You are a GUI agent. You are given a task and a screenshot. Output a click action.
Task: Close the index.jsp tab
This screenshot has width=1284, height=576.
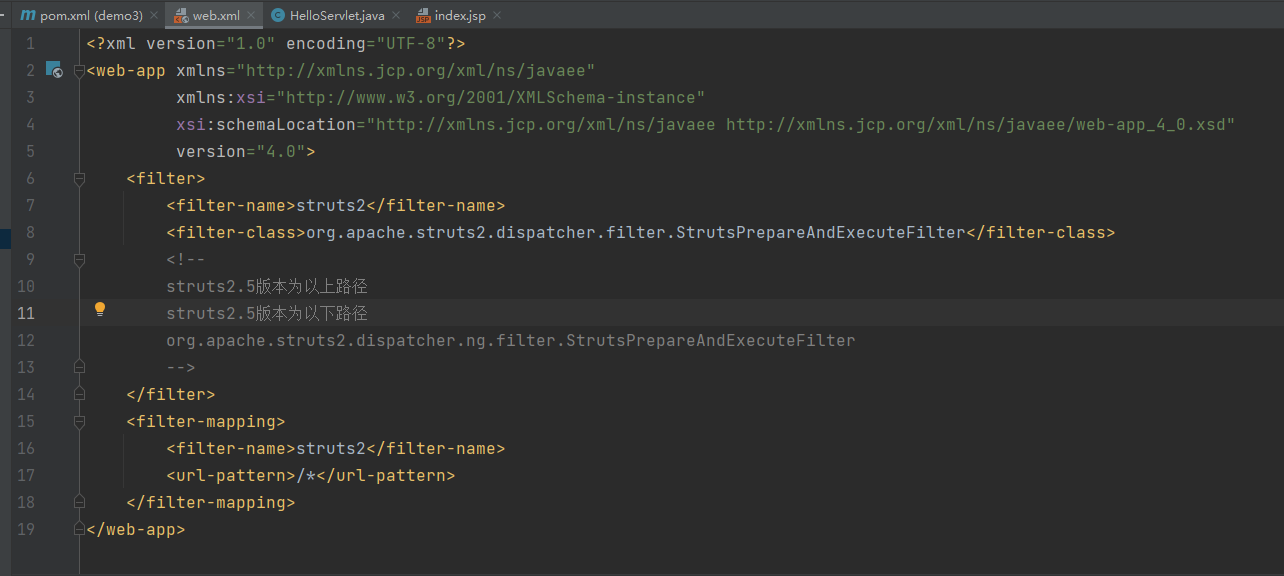click(x=498, y=16)
